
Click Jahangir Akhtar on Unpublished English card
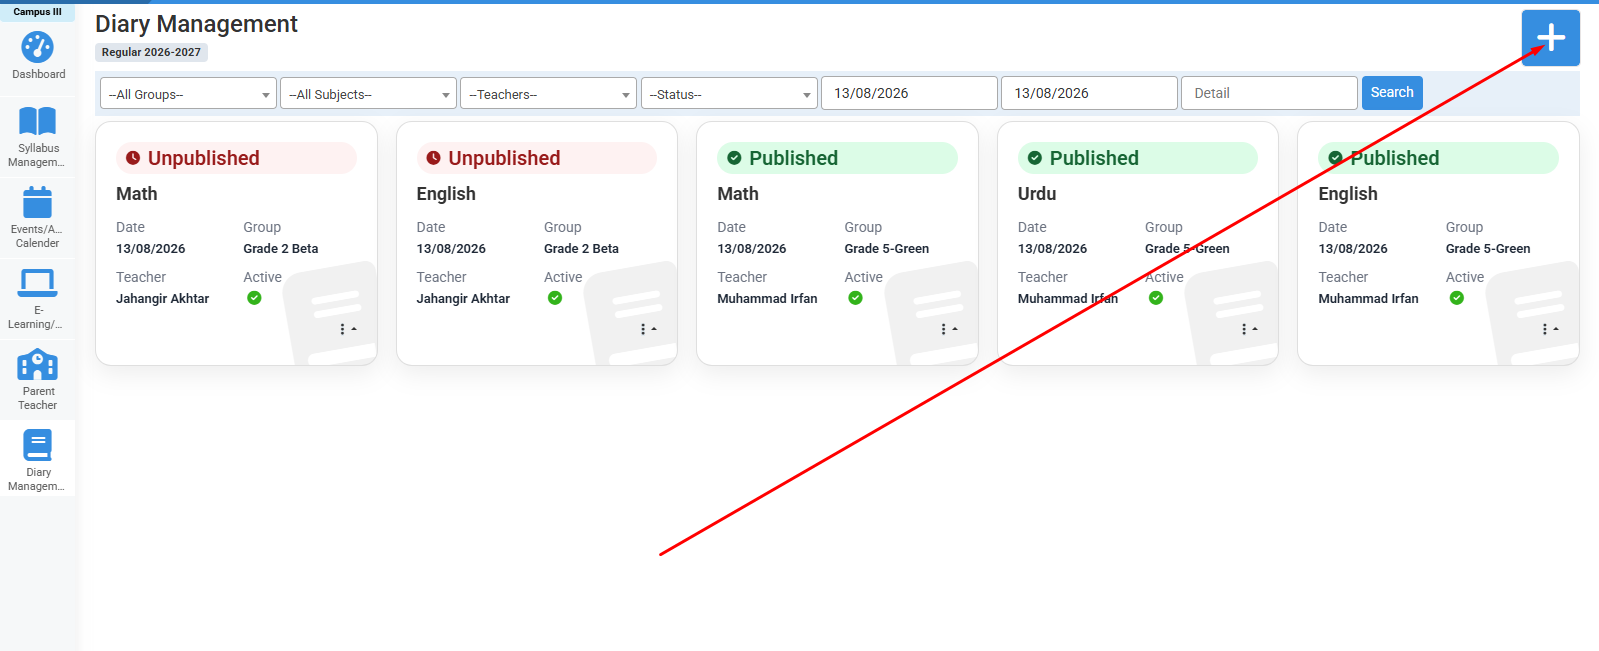463,299
